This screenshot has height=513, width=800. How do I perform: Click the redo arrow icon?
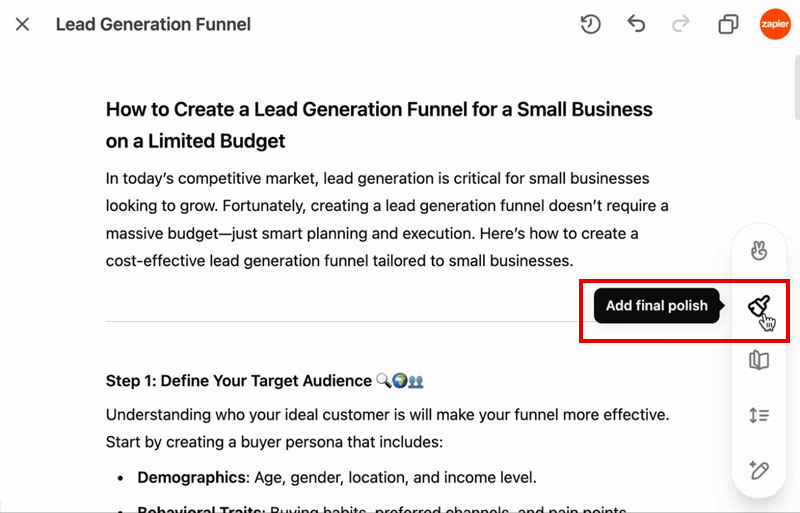pos(681,24)
